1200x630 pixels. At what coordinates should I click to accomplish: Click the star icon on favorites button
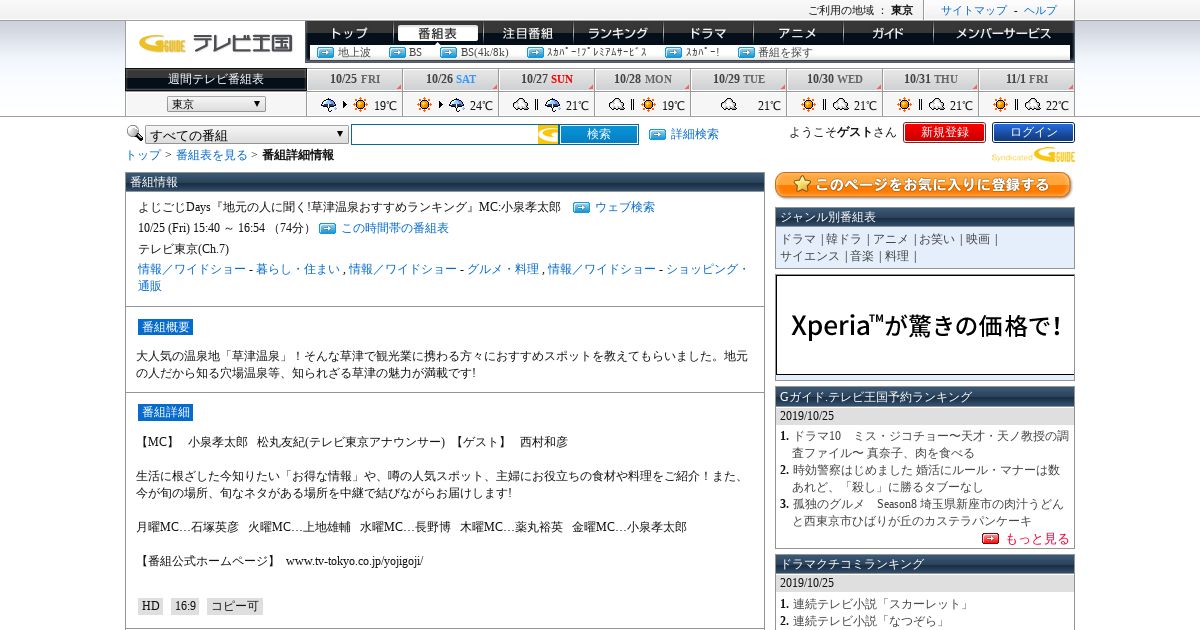coord(801,185)
